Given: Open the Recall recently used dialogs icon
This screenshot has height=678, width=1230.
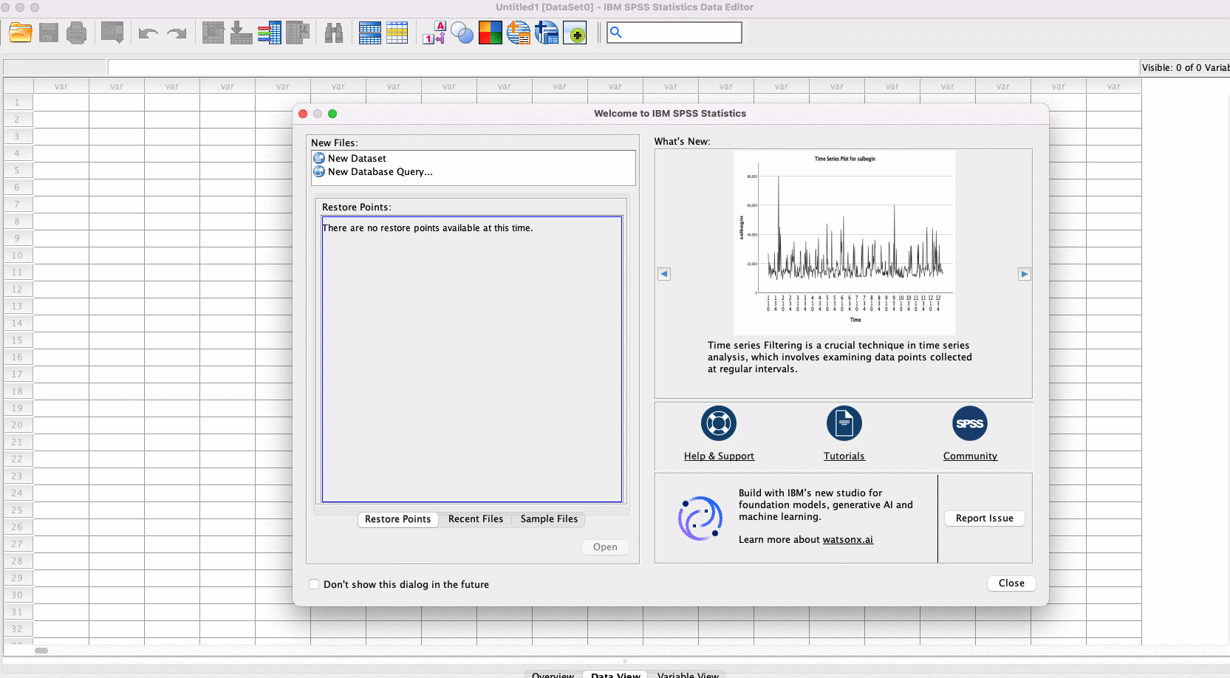Looking at the screenshot, I should tap(112, 33).
